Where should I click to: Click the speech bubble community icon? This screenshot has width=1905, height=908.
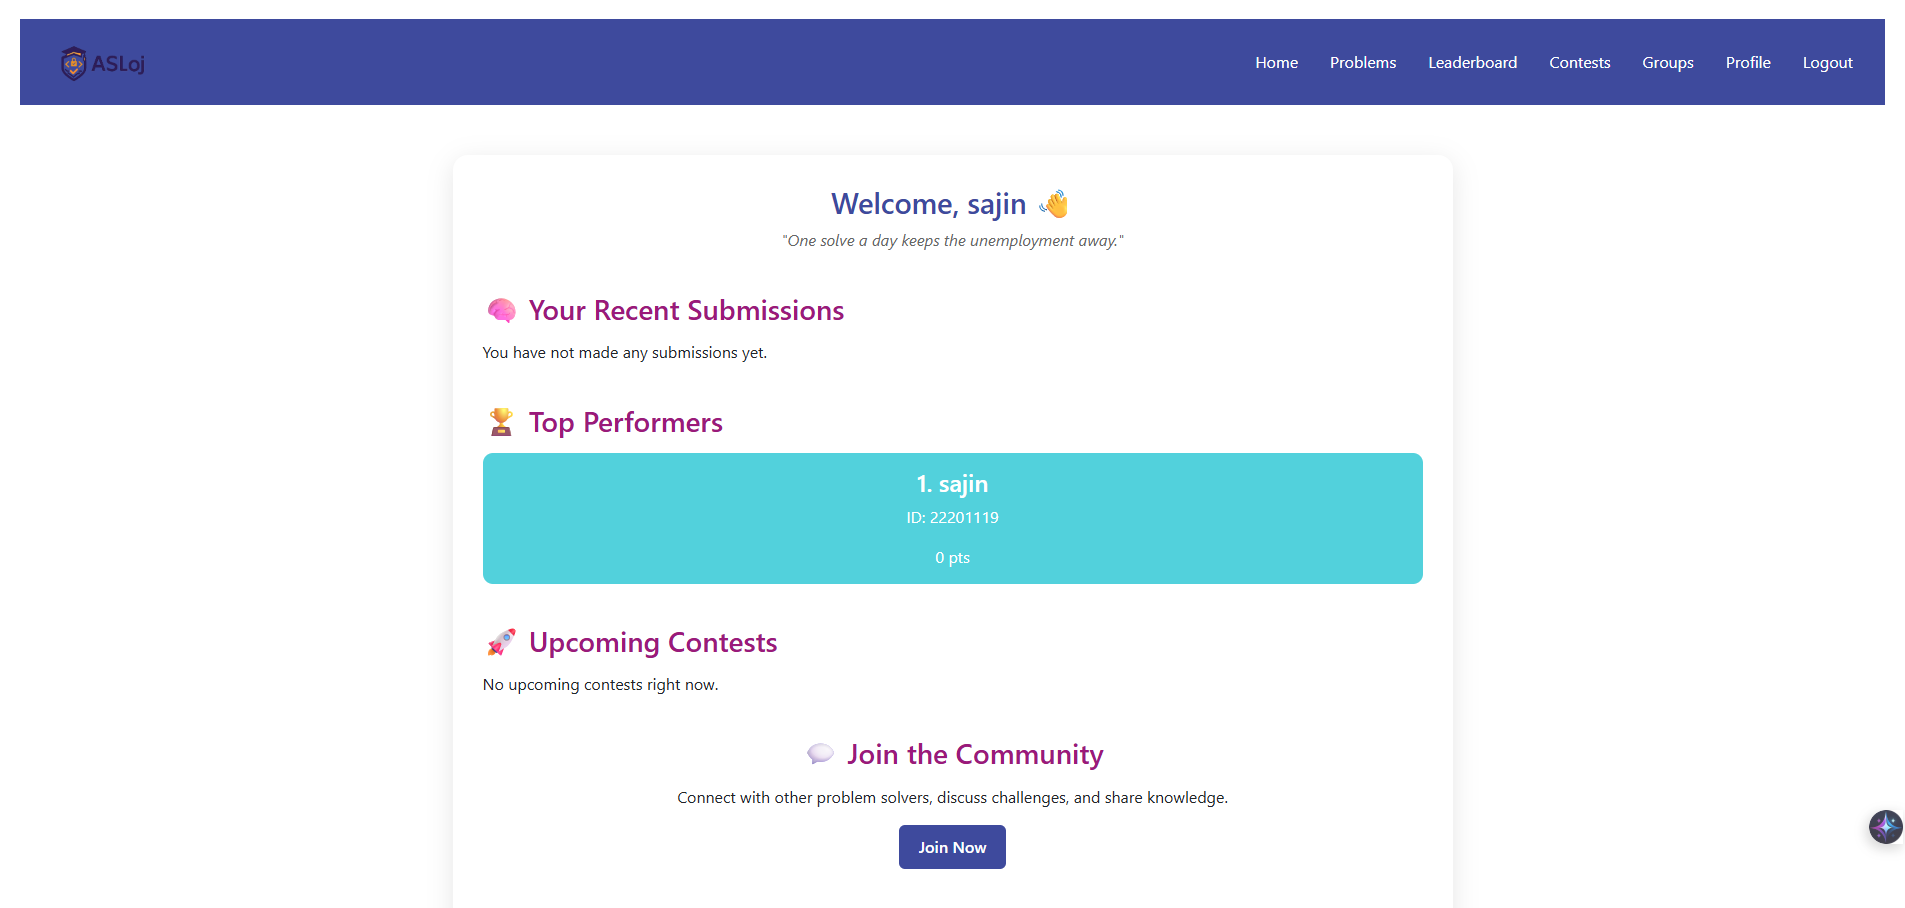click(820, 754)
